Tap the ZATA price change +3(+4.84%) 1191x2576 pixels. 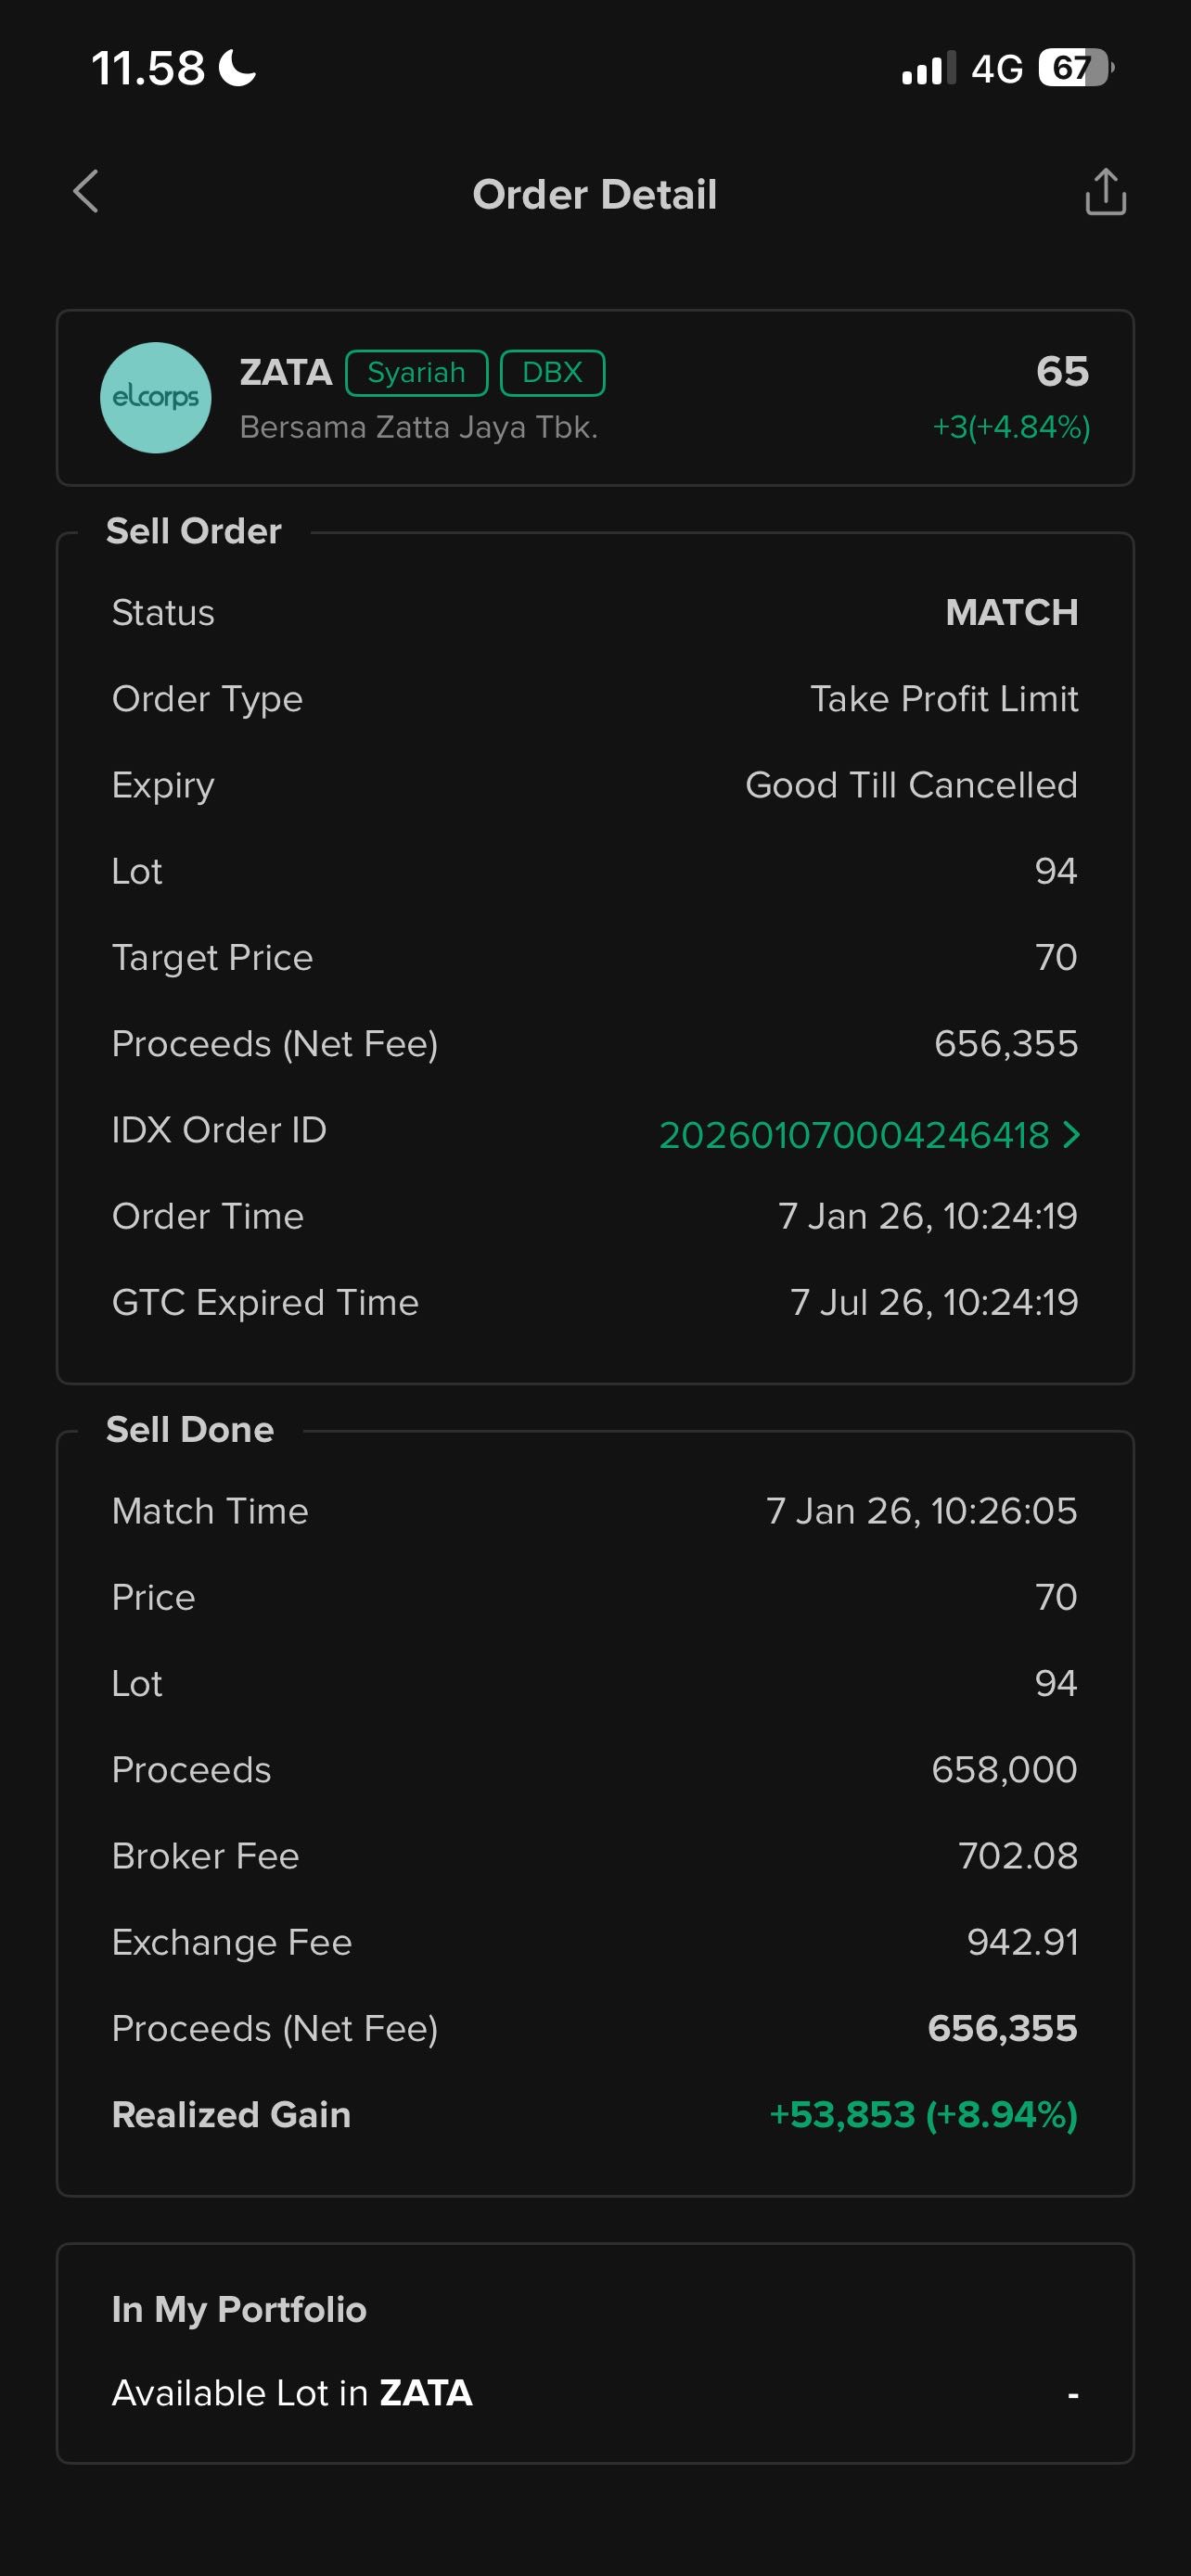tap(1011, 427)
